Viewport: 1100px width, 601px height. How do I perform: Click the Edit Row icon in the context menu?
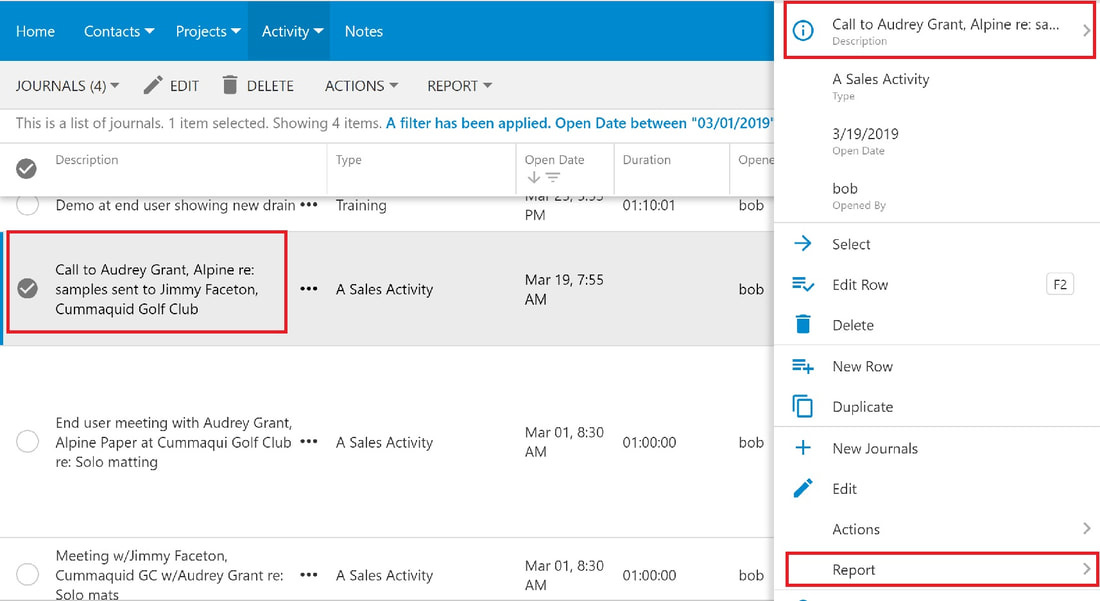803,284
